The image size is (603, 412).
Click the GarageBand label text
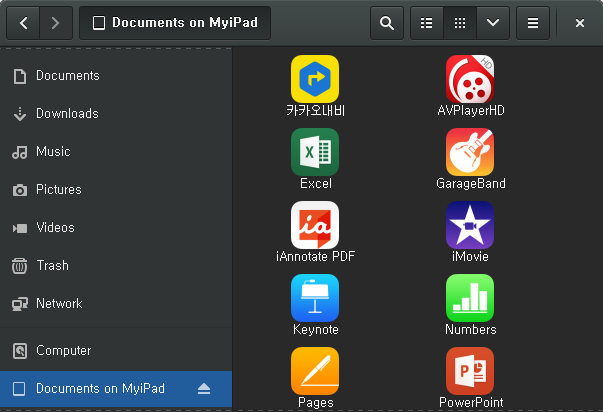tap(471, 183)
